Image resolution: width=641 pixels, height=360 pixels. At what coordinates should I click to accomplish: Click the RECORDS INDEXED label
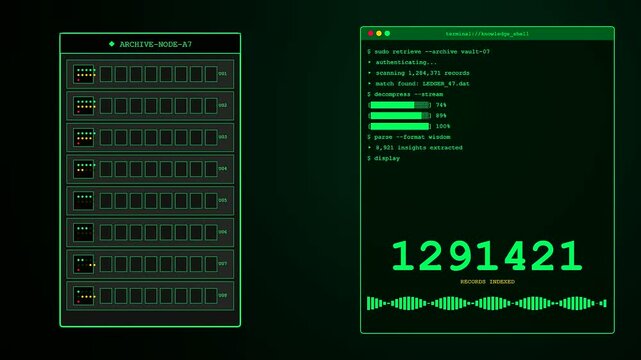coord(487,282)
